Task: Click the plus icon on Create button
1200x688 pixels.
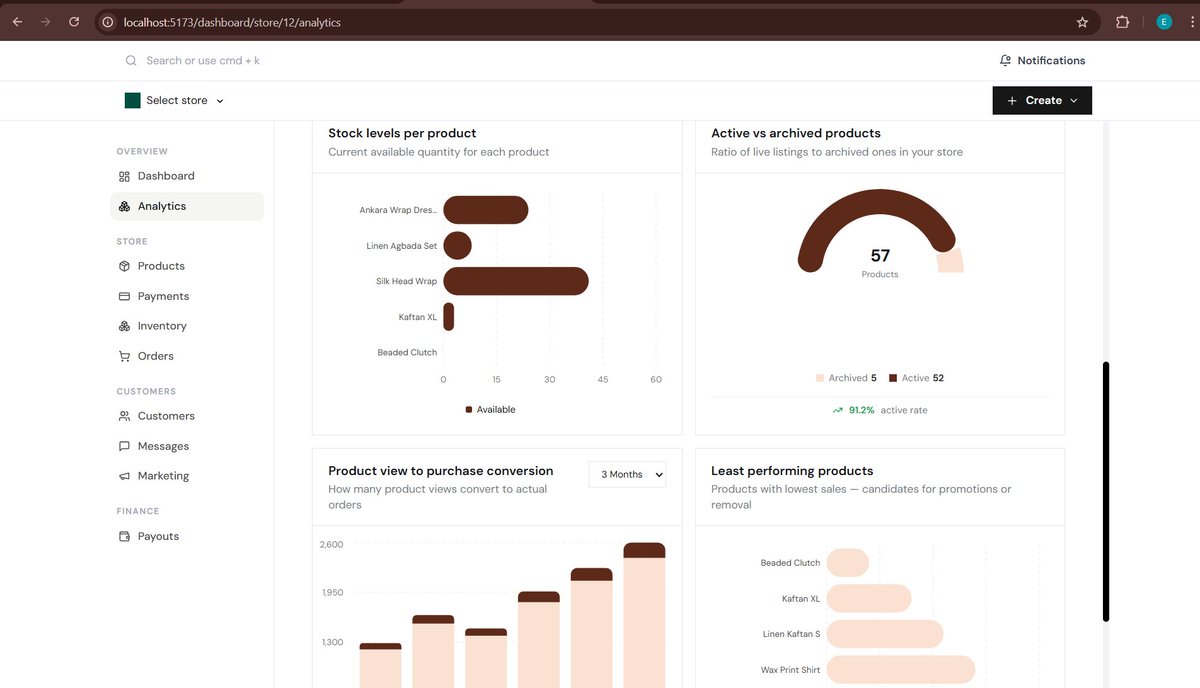Action: pos(1012,101)
